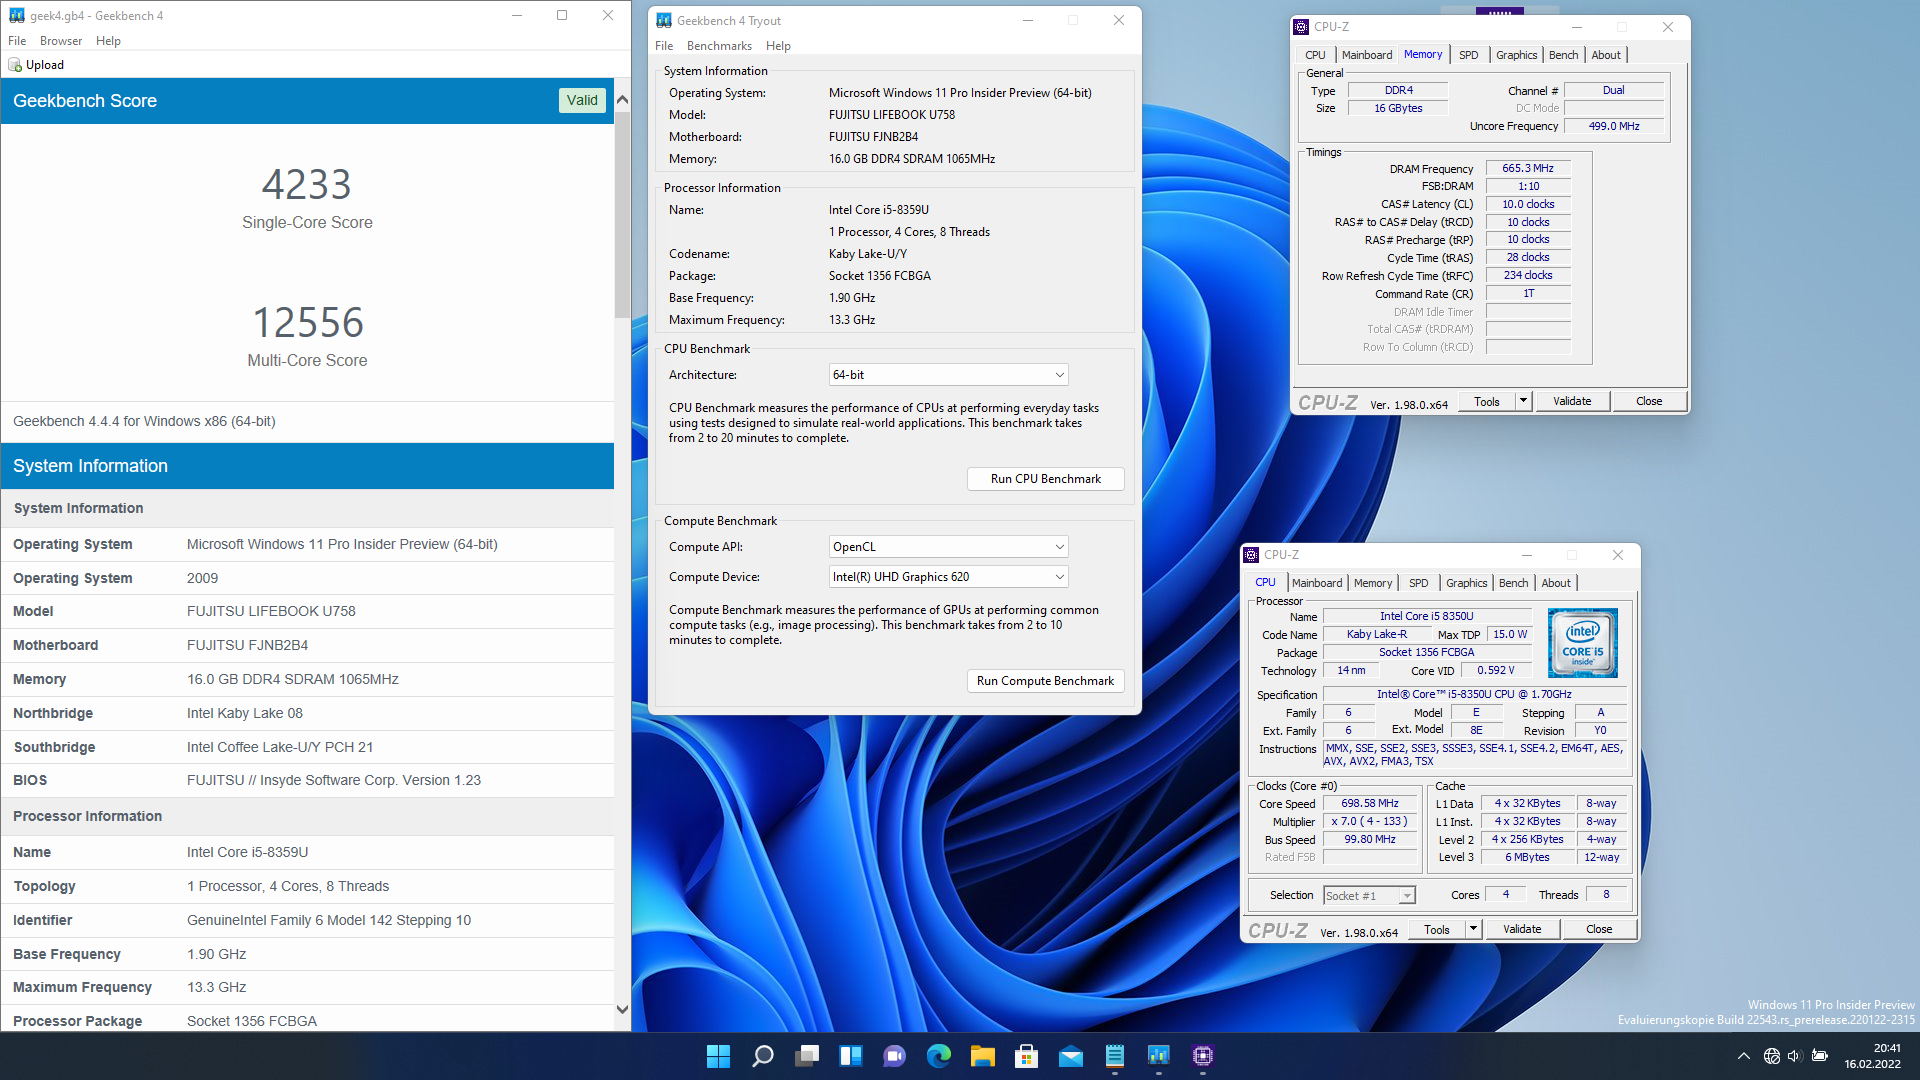Click the Geekbench vertical scrollbar thumb
The height and width of the screenshot is (1080, 1920).
click(x=622, y=215)
